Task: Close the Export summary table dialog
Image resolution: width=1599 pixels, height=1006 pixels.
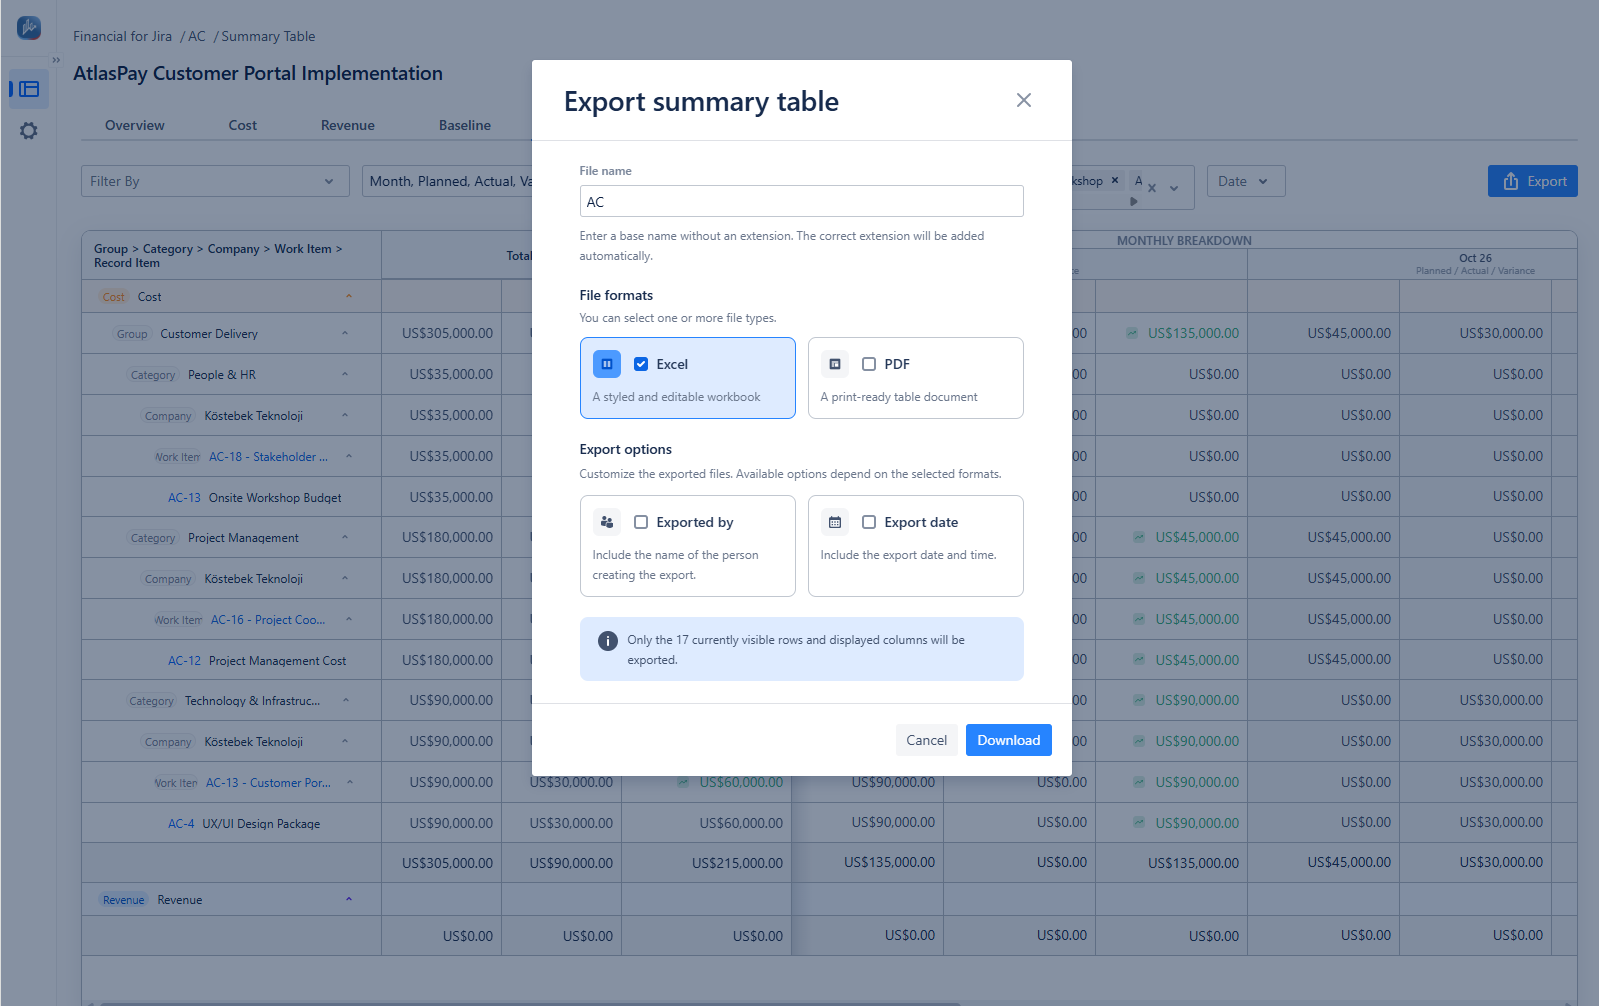Action: 1023,100
